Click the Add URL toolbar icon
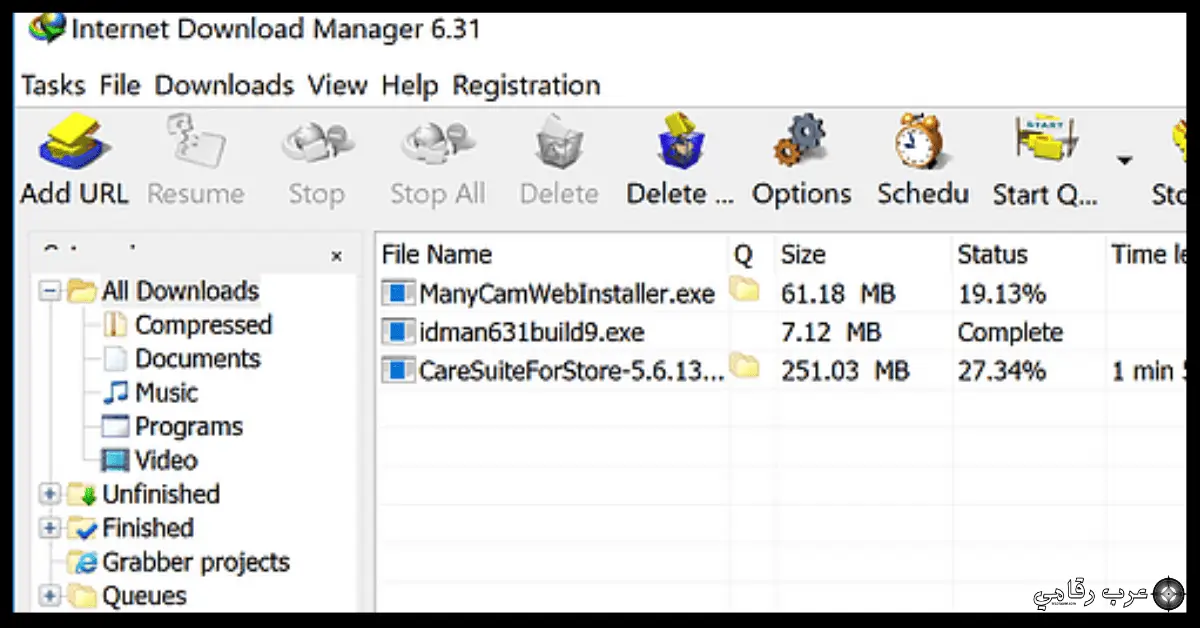The image size is (1200, 628). click(72, 146)
